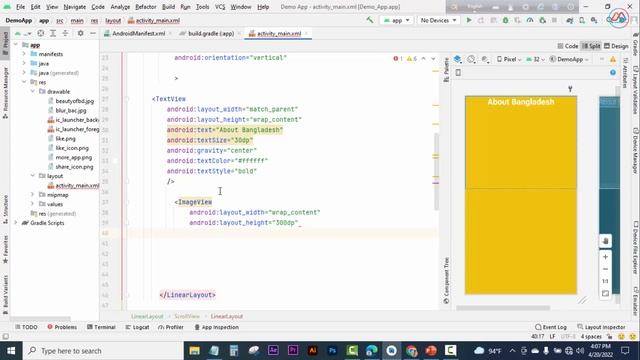640x360 pixels.
Task: Open the red error indicator in the editor
Action: click(x=398, y=59)
